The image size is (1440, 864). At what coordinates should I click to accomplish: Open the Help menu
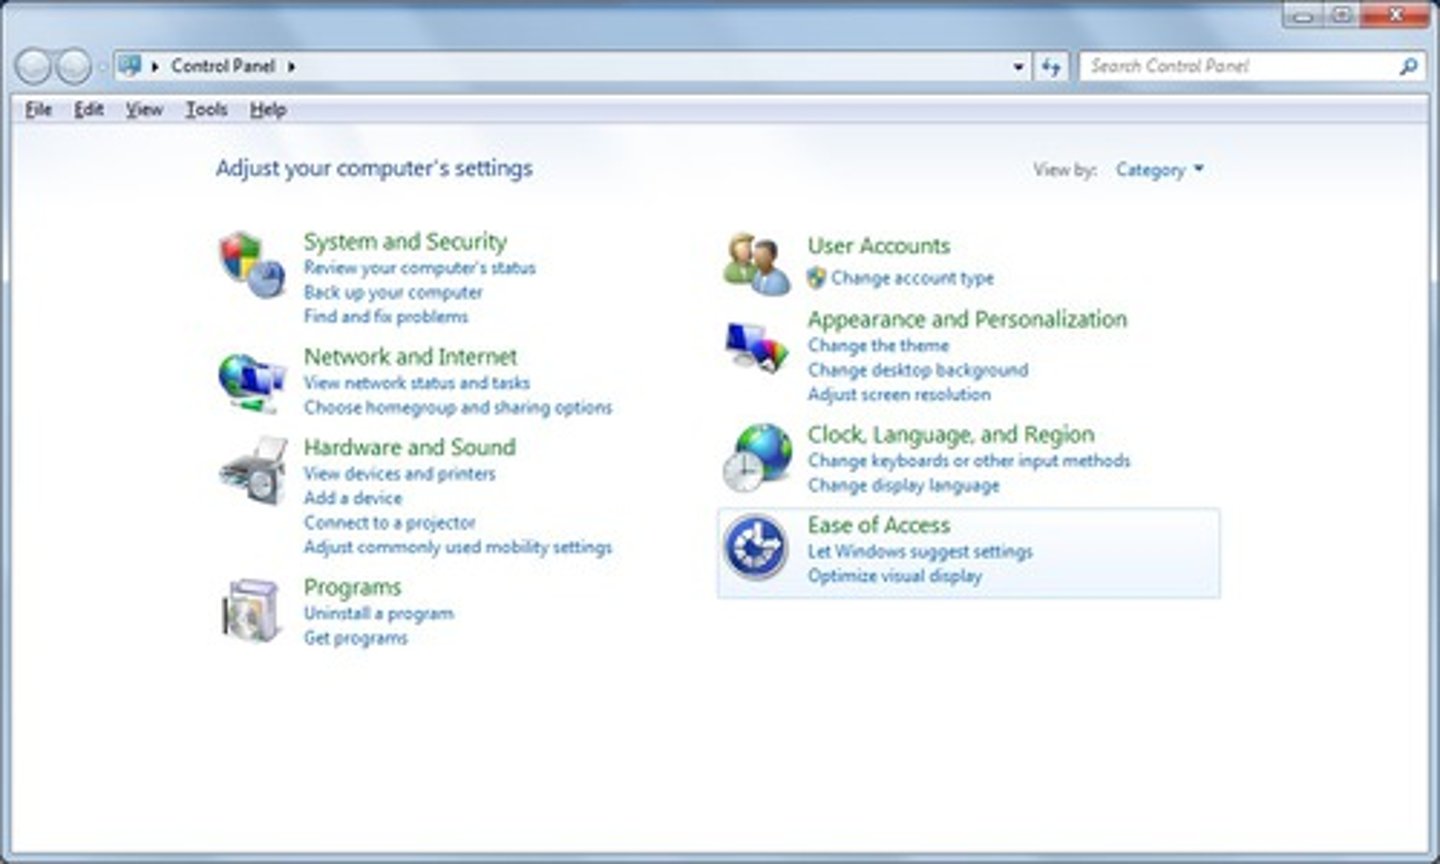click(x=268, y=109)
